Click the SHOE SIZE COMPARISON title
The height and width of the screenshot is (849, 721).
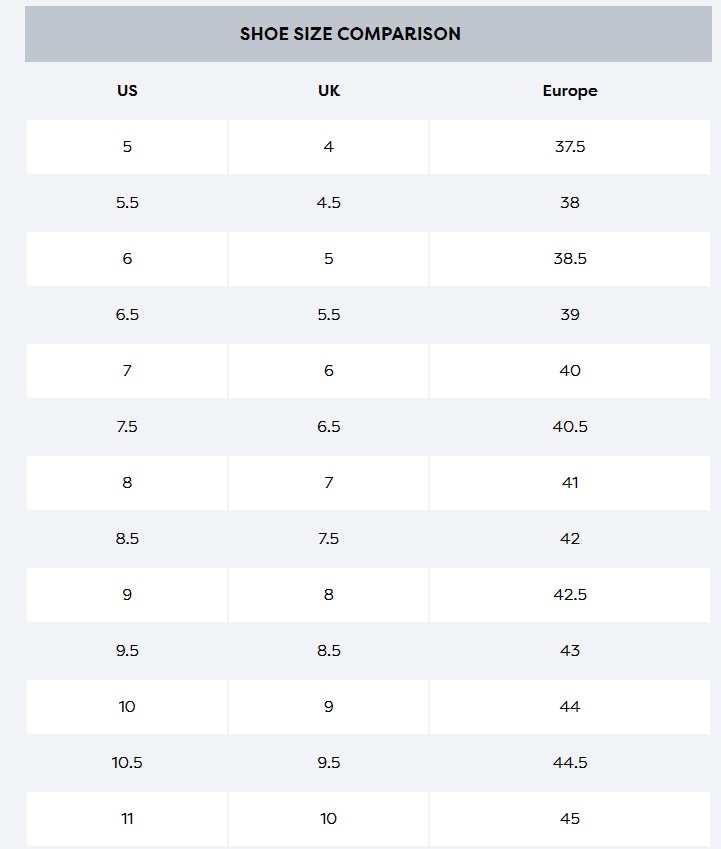click(350, 34)
